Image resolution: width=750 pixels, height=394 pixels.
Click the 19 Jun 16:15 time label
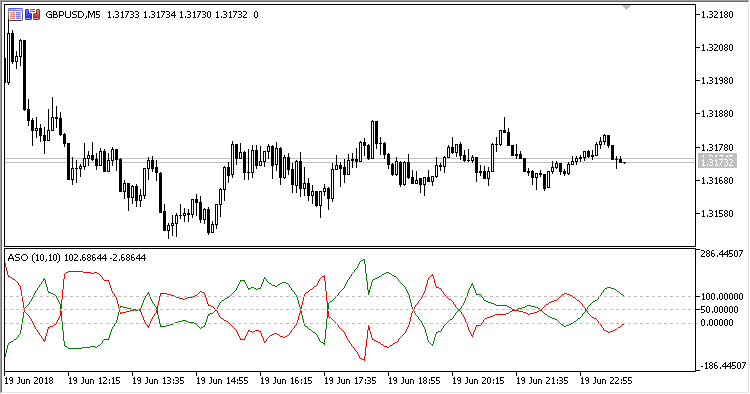tap(286, 381)
